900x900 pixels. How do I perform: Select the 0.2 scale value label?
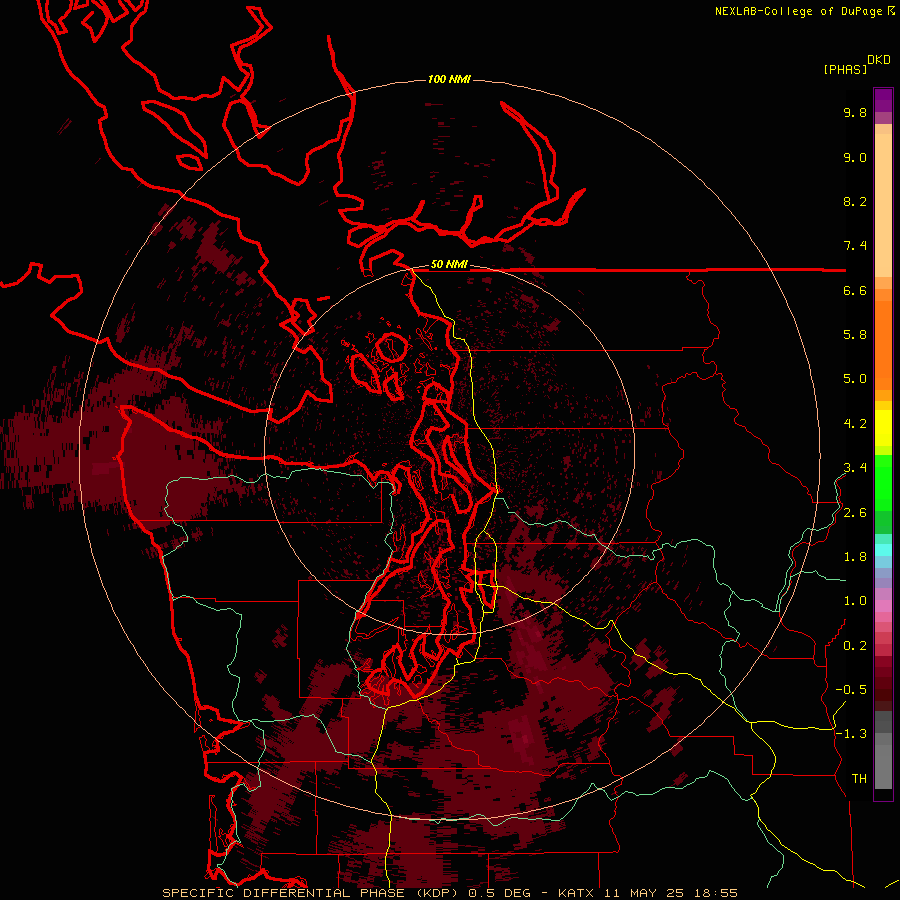click(855, 646)
